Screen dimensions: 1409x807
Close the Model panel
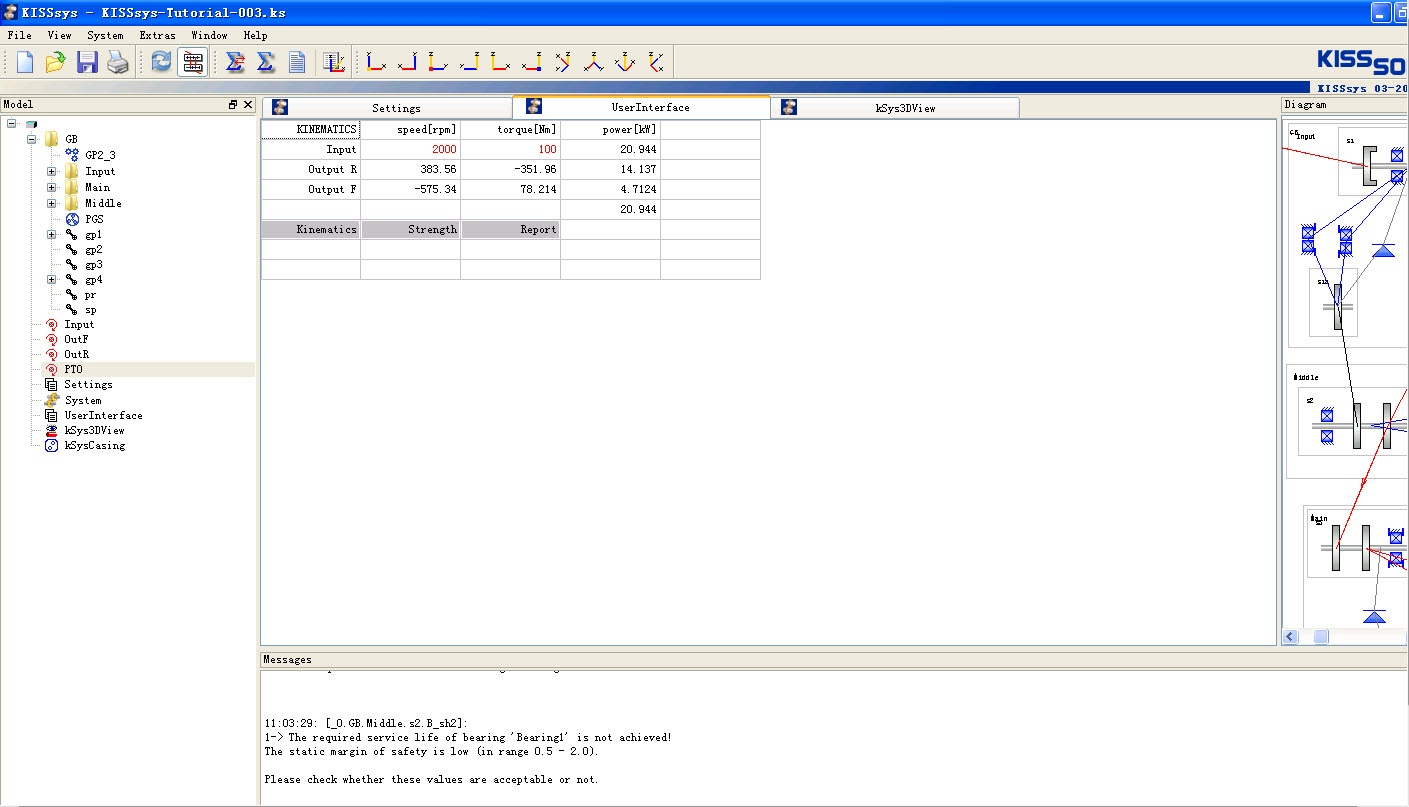click(248, 104)
